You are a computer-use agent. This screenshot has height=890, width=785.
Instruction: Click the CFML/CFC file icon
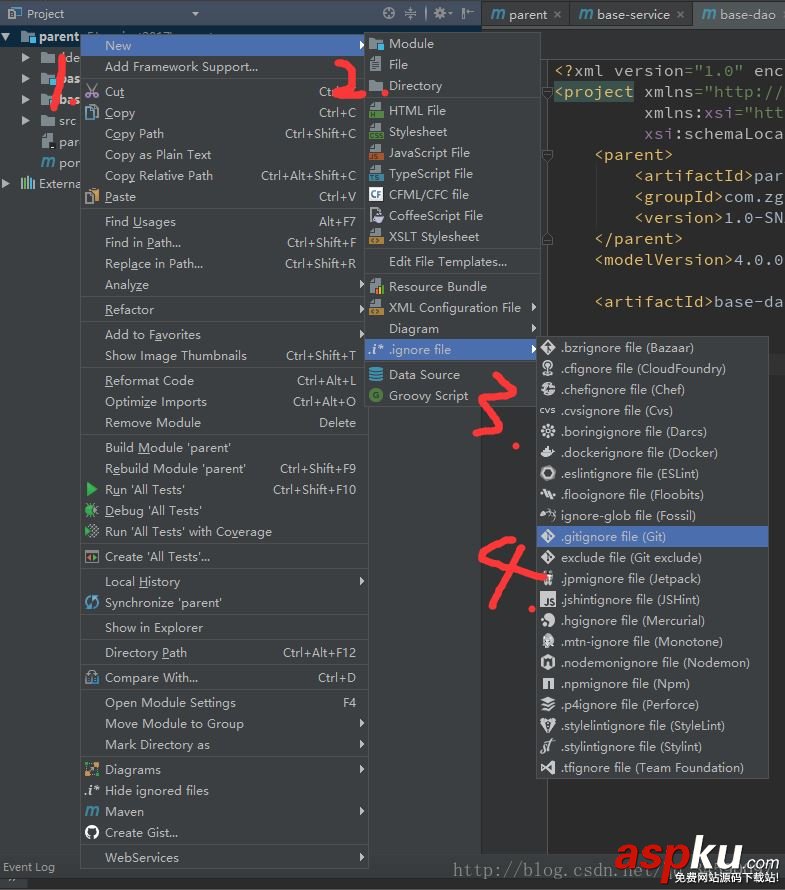pyautogui.click(x=376, y=195)
